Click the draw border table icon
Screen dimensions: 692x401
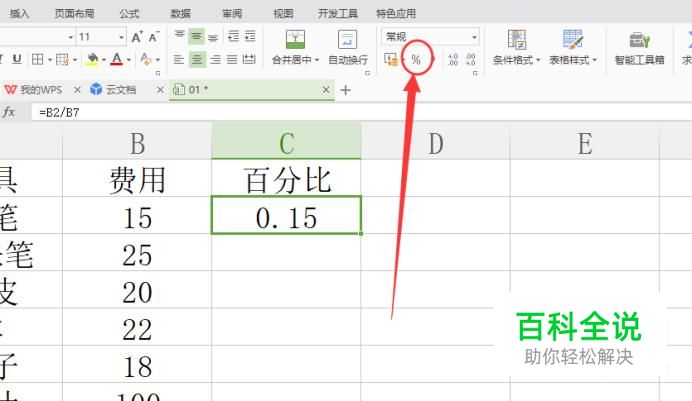[62, 59]
